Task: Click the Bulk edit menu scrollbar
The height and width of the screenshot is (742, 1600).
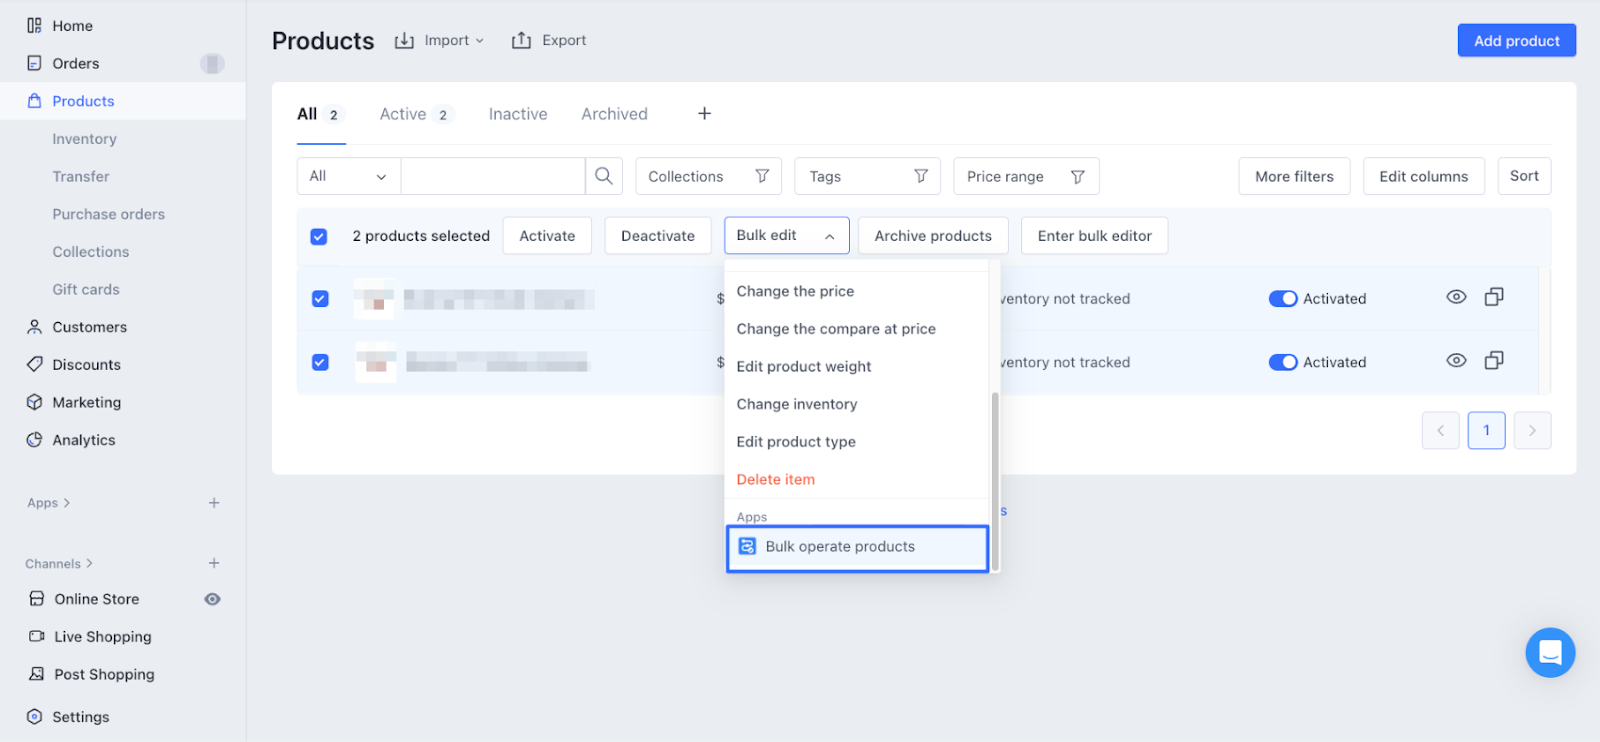Action: [x=994, y=480]
